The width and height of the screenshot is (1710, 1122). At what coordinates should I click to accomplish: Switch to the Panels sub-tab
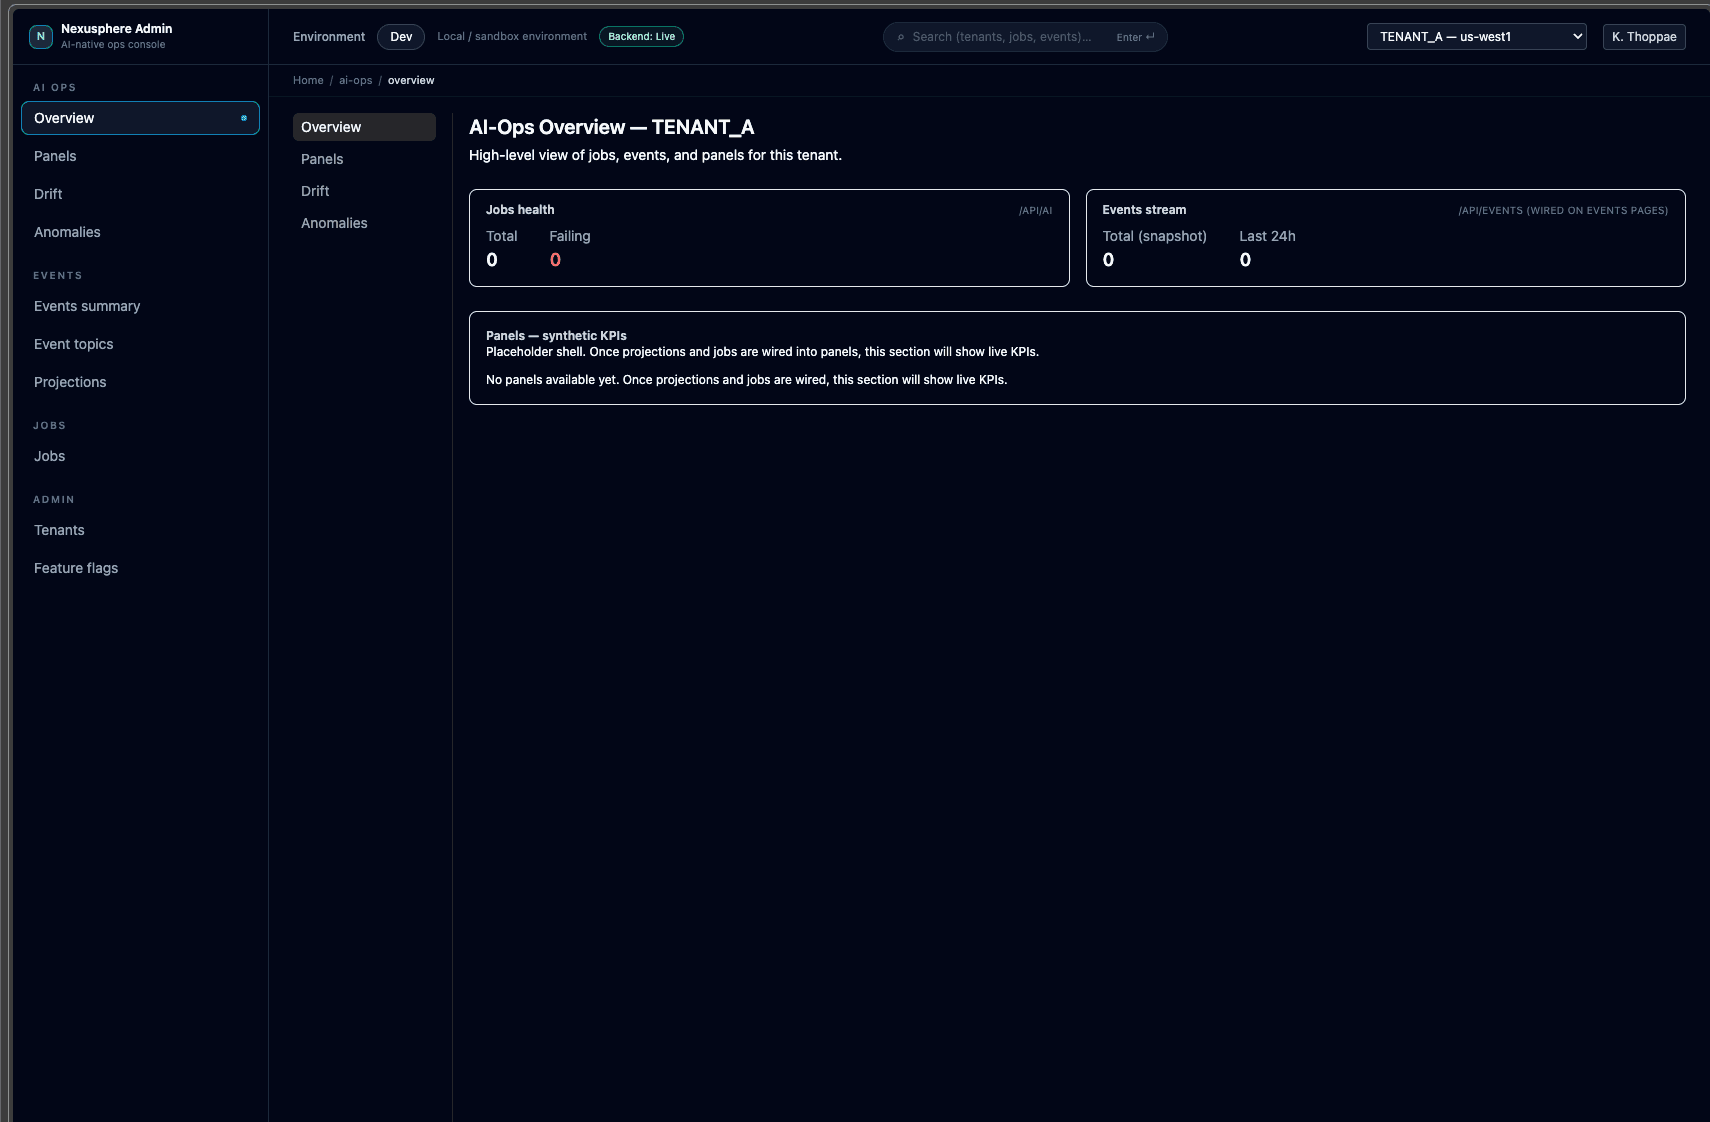322,159
